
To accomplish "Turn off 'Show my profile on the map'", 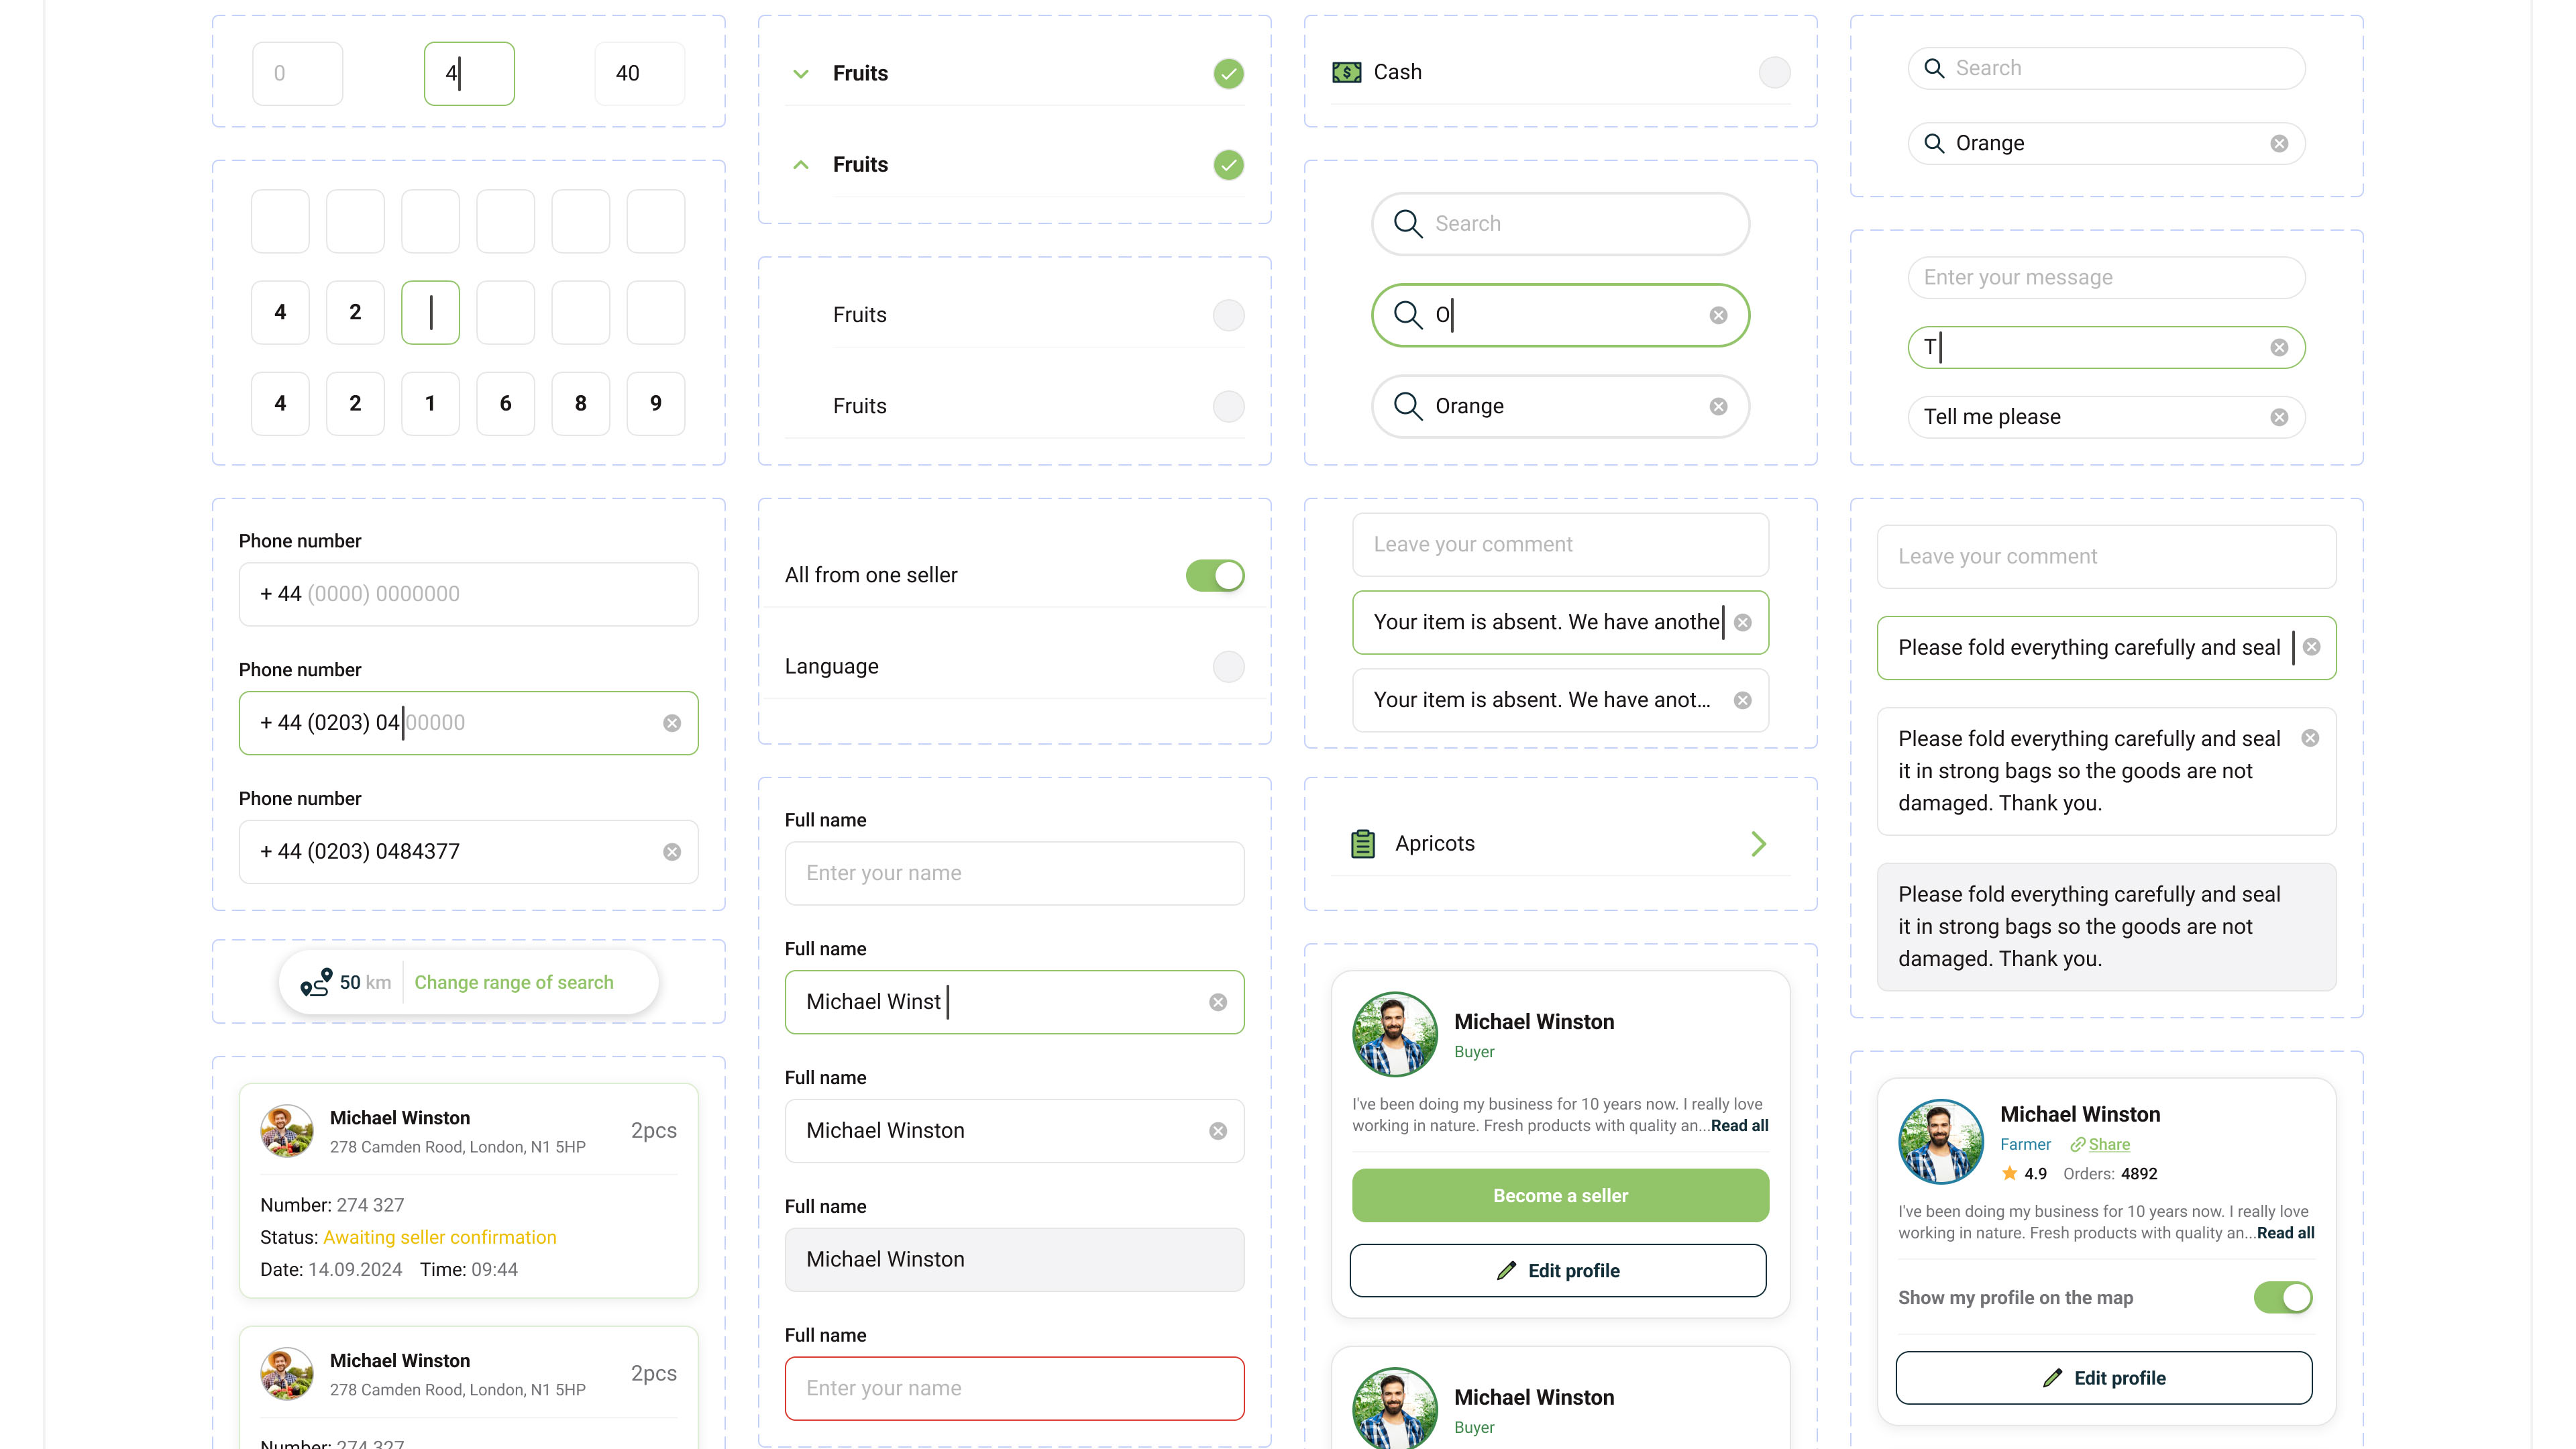I will pyautogui.click(x=2283, y=1297).
